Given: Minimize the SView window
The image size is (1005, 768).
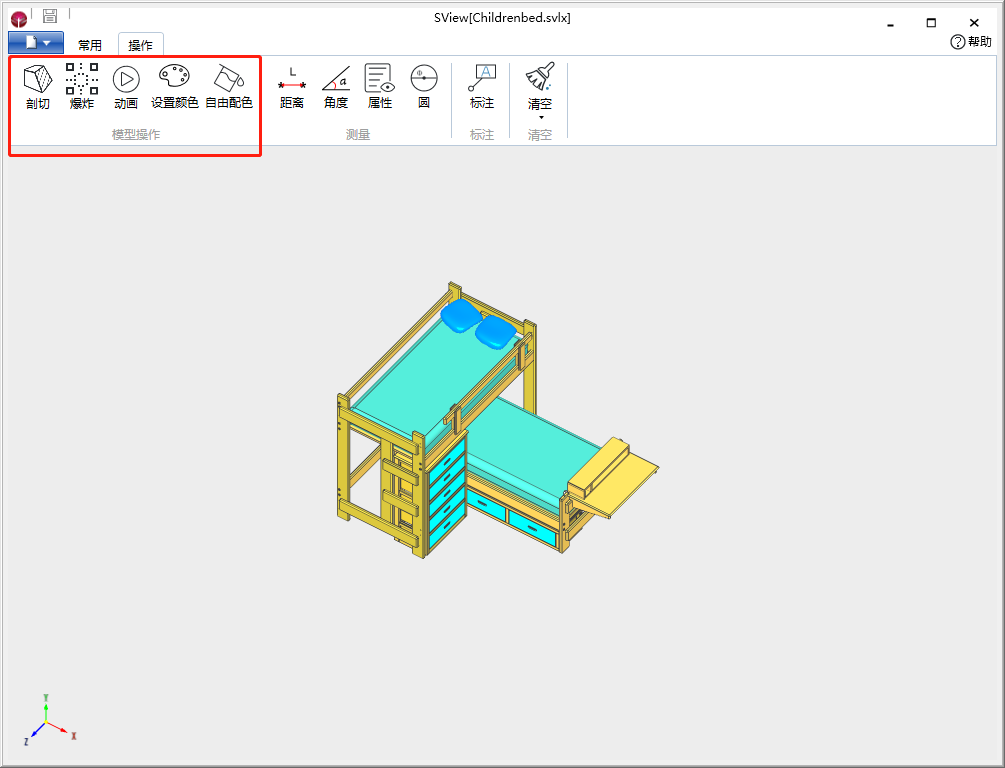Looking at the screenshot, I should tap(890, 24).
